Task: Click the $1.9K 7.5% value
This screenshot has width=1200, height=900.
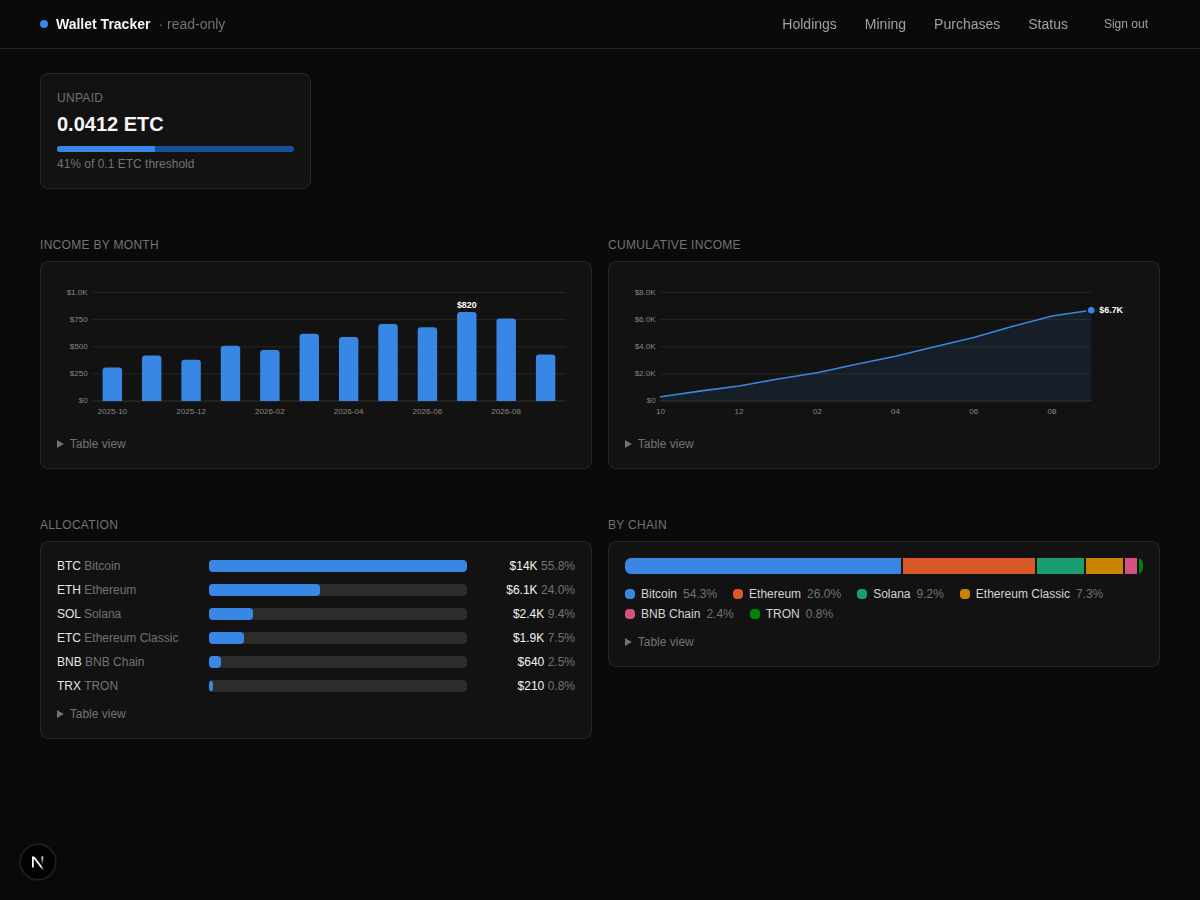Action: pyautogui.click(x=544, y=638)
